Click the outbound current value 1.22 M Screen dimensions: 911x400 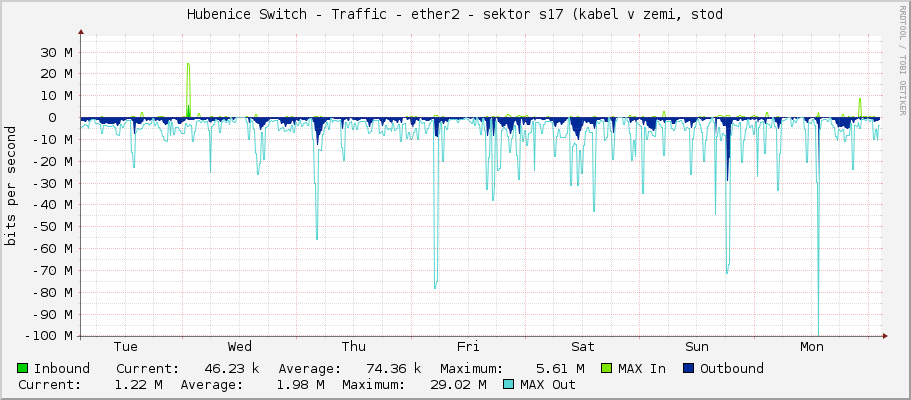pyautogui.click(x=137, y=384)
